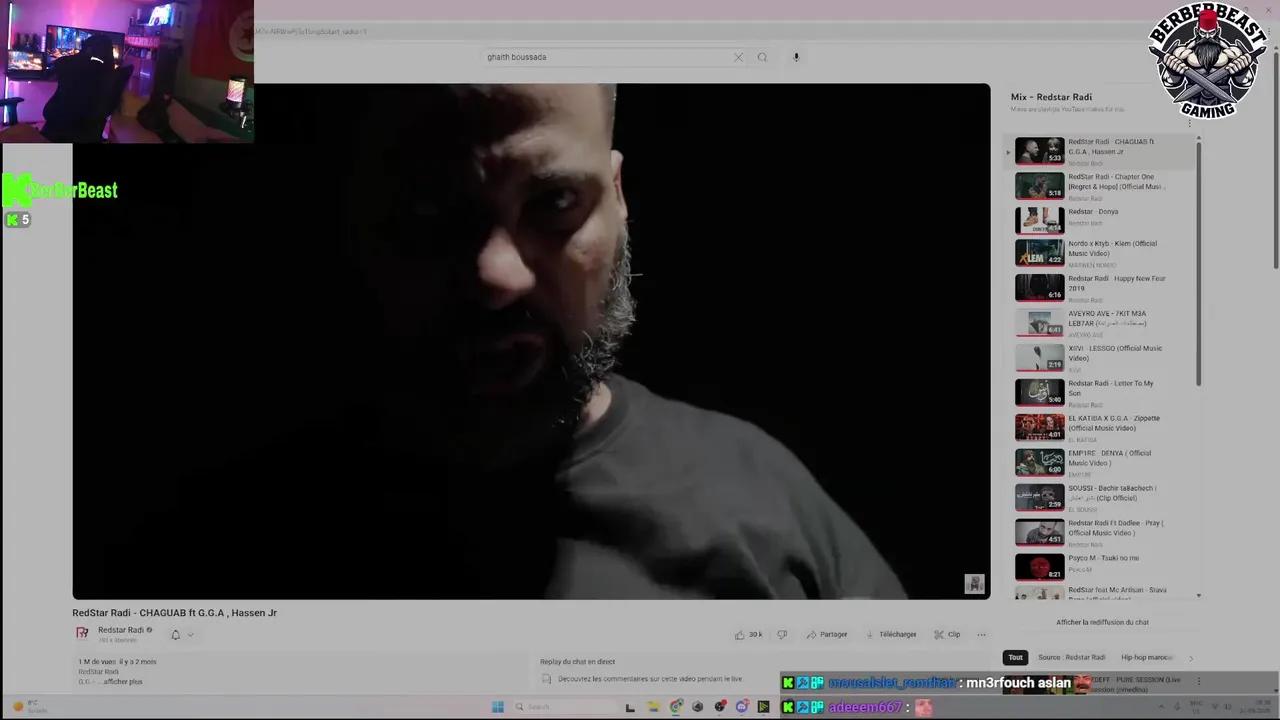The width and height of the screenshot is (1280, 720).
Task: Play XIIVI - LESSGO playlist item
Action: (1101, 358)
